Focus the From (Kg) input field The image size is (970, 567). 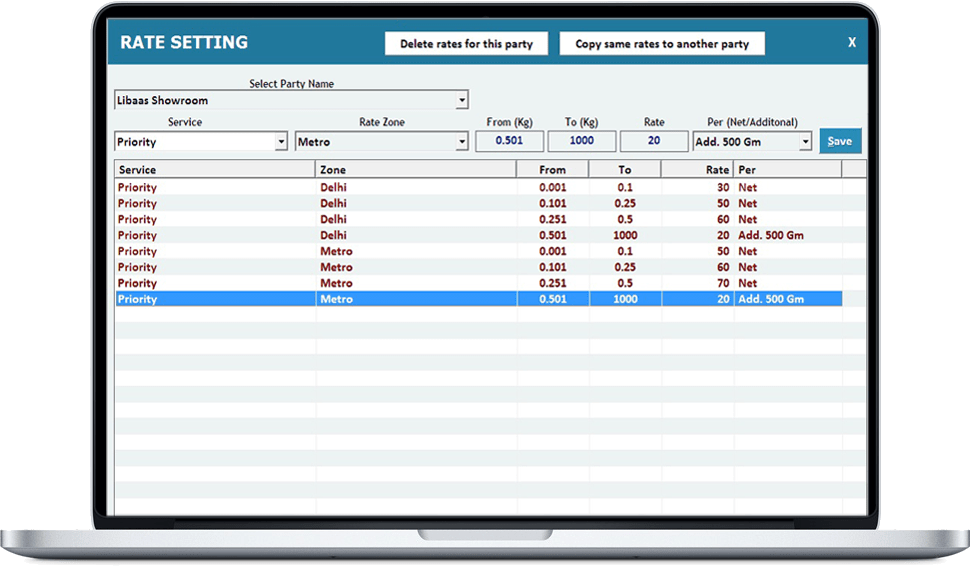tap(509, 141)
